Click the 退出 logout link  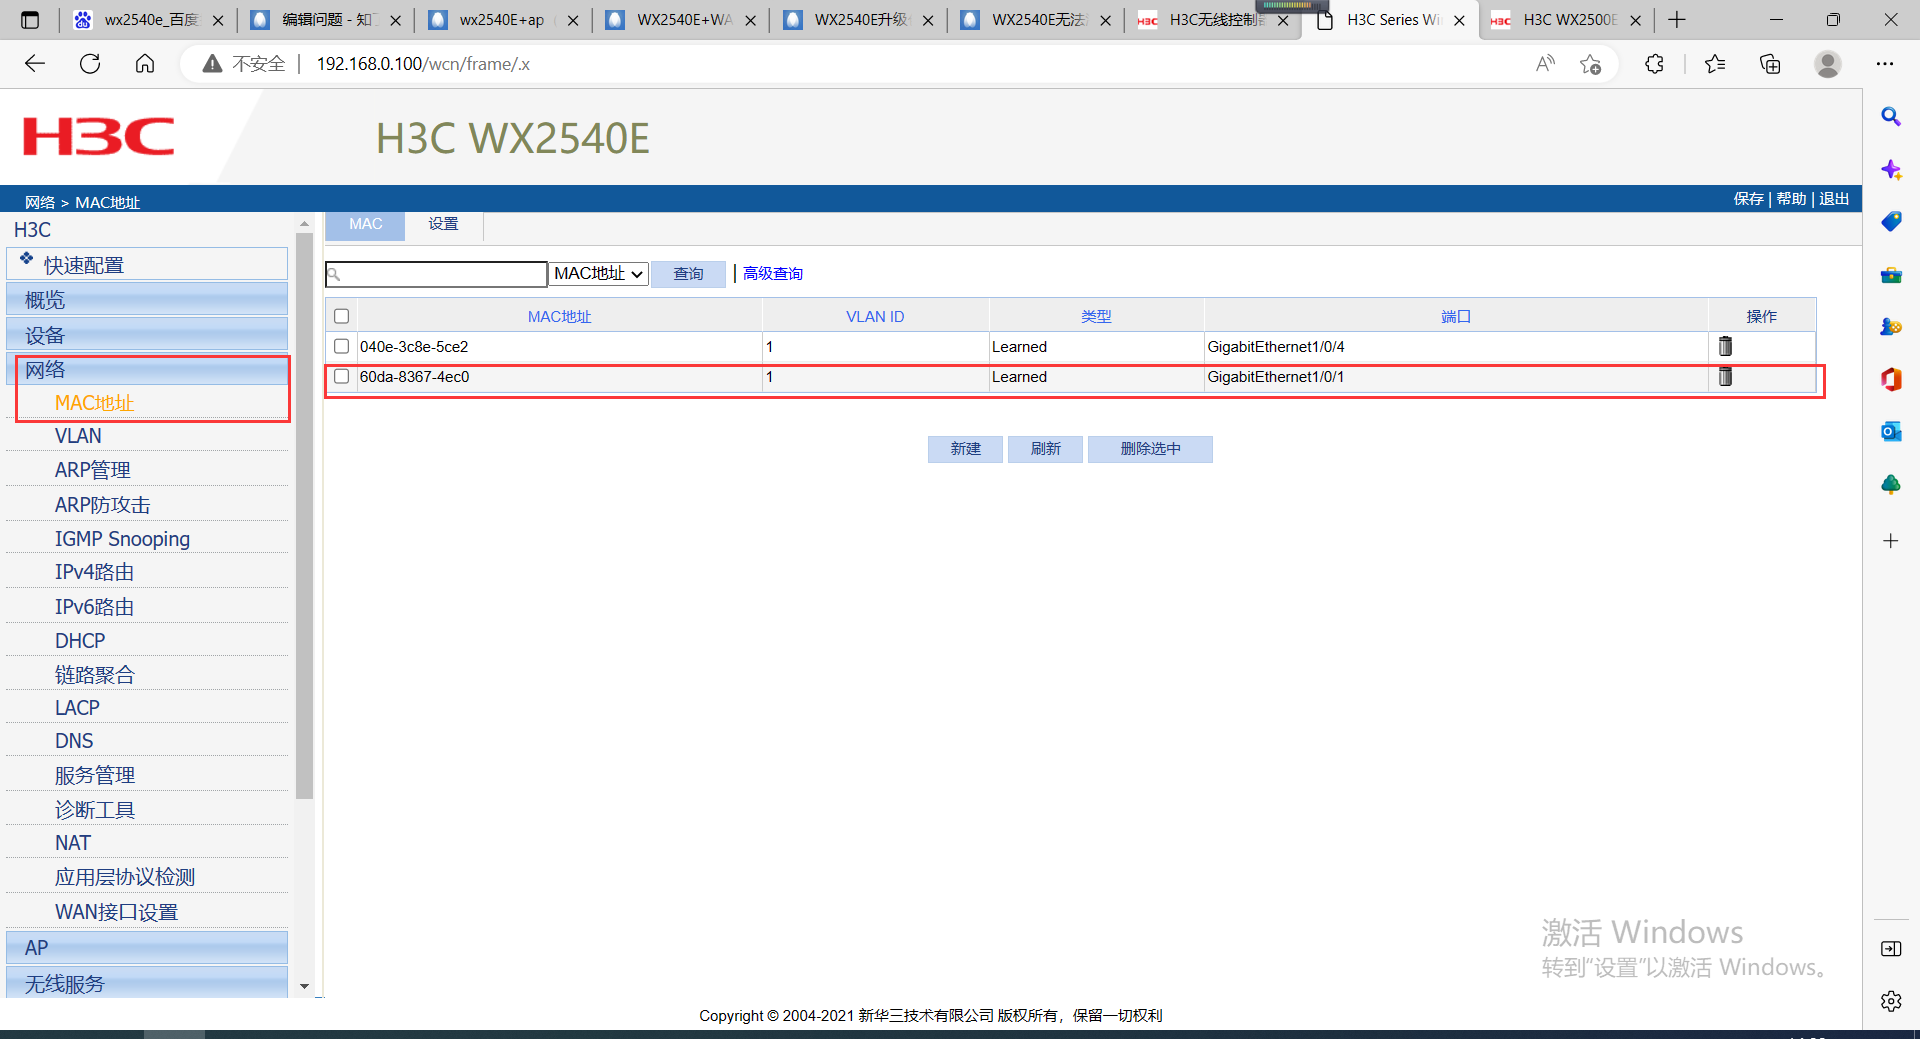(x=1834, y=199)
